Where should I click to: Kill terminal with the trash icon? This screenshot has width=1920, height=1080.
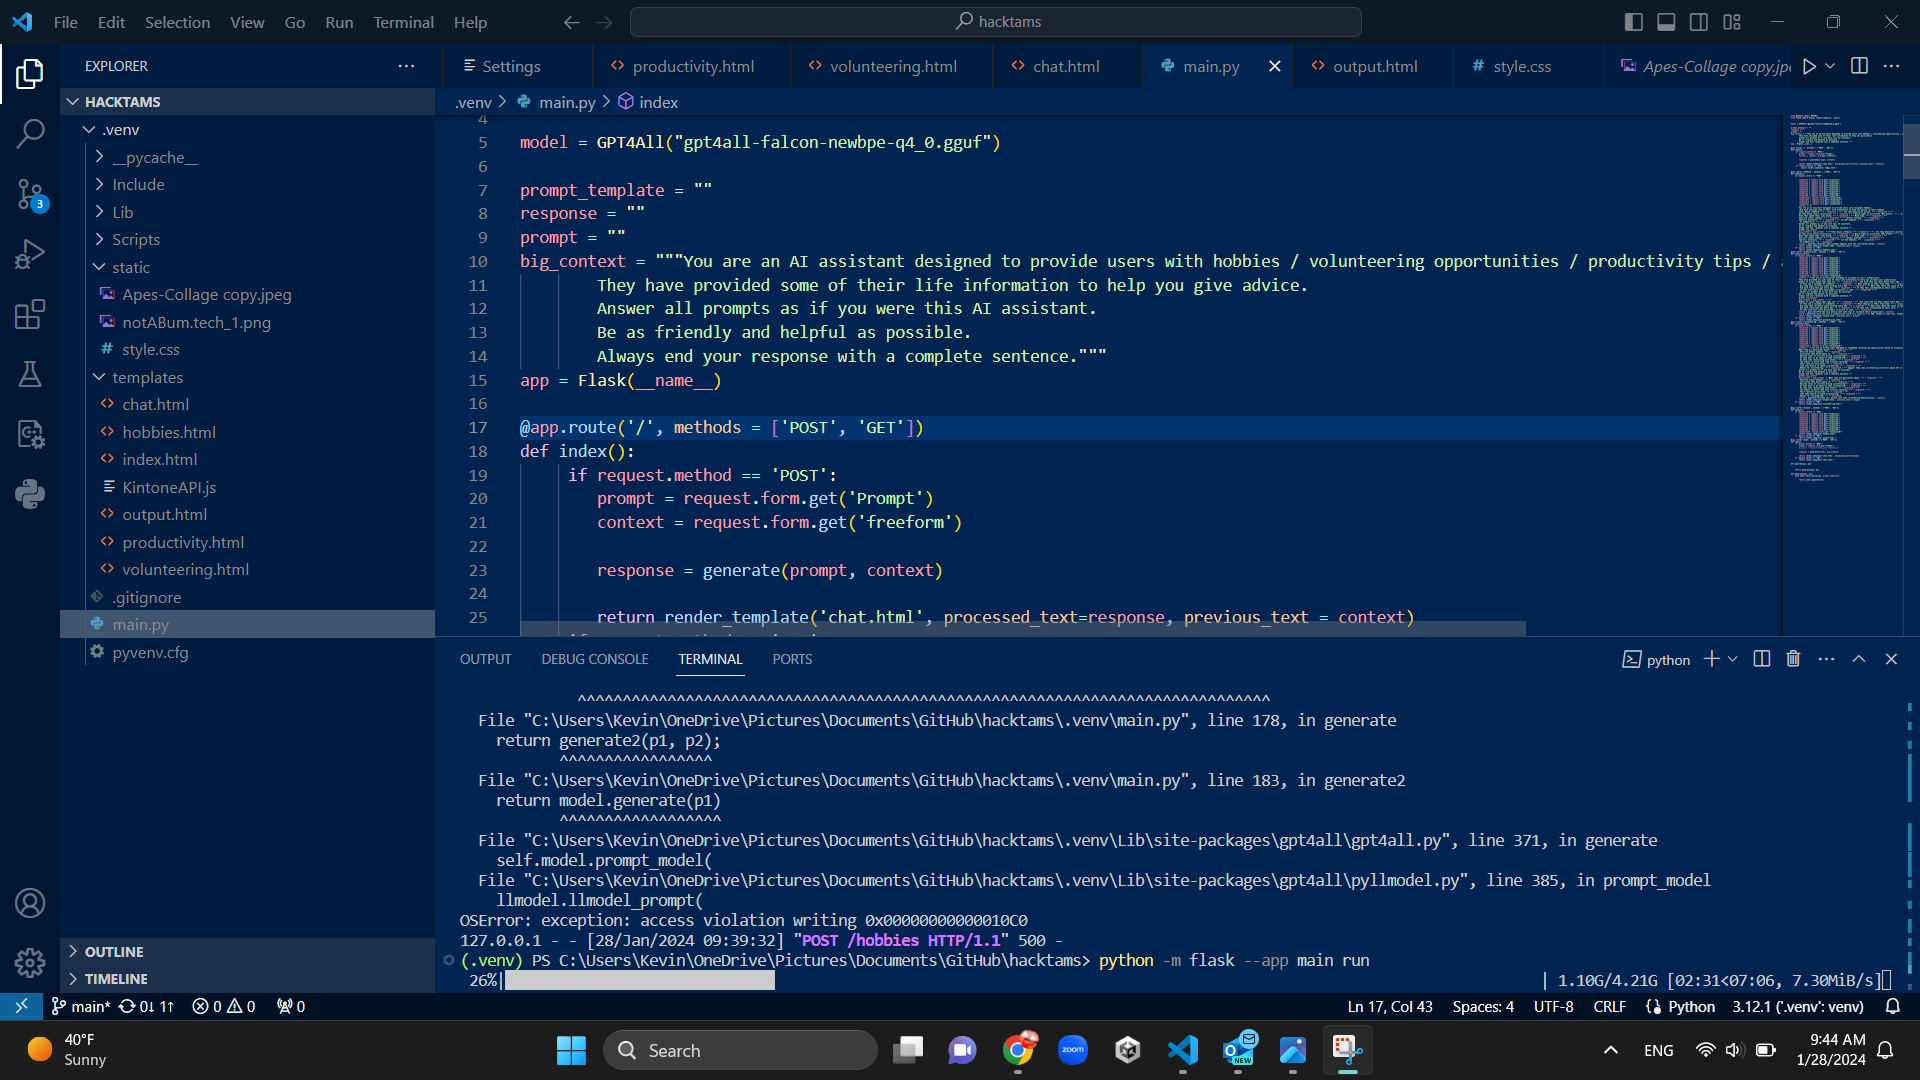coord(1793,659)
